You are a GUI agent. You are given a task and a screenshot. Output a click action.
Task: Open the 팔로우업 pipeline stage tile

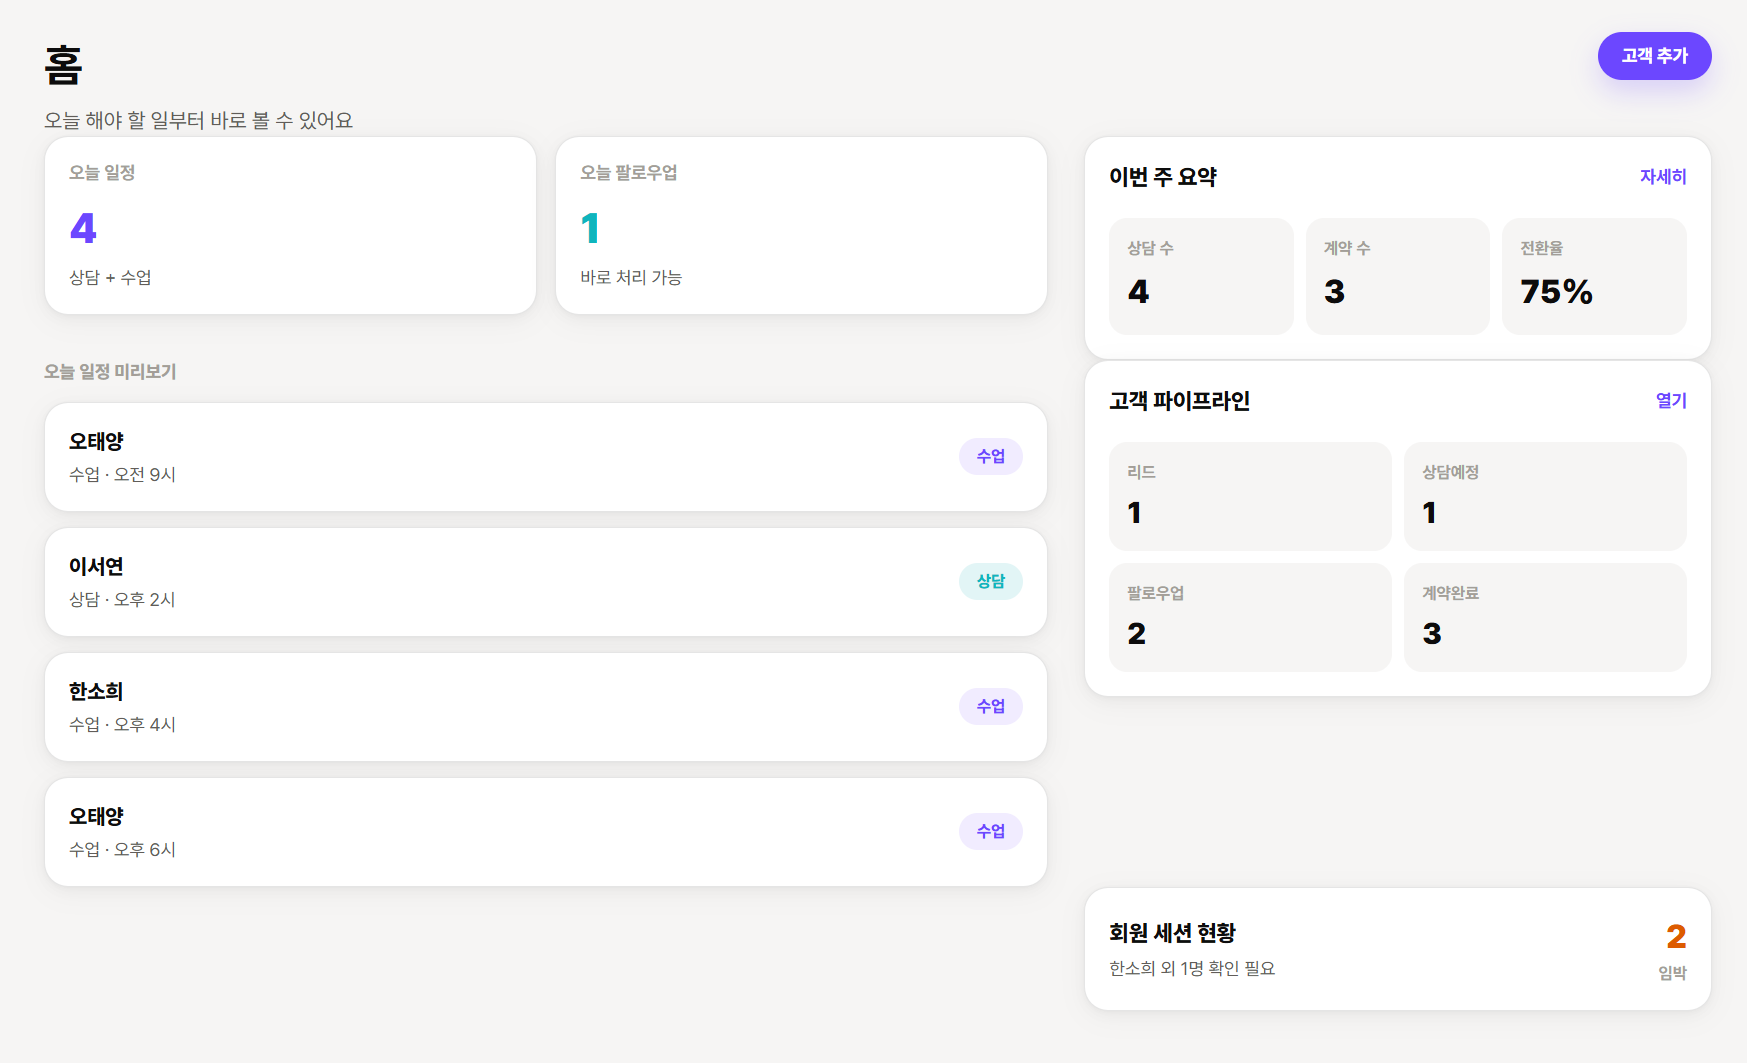click(1250, 618)
